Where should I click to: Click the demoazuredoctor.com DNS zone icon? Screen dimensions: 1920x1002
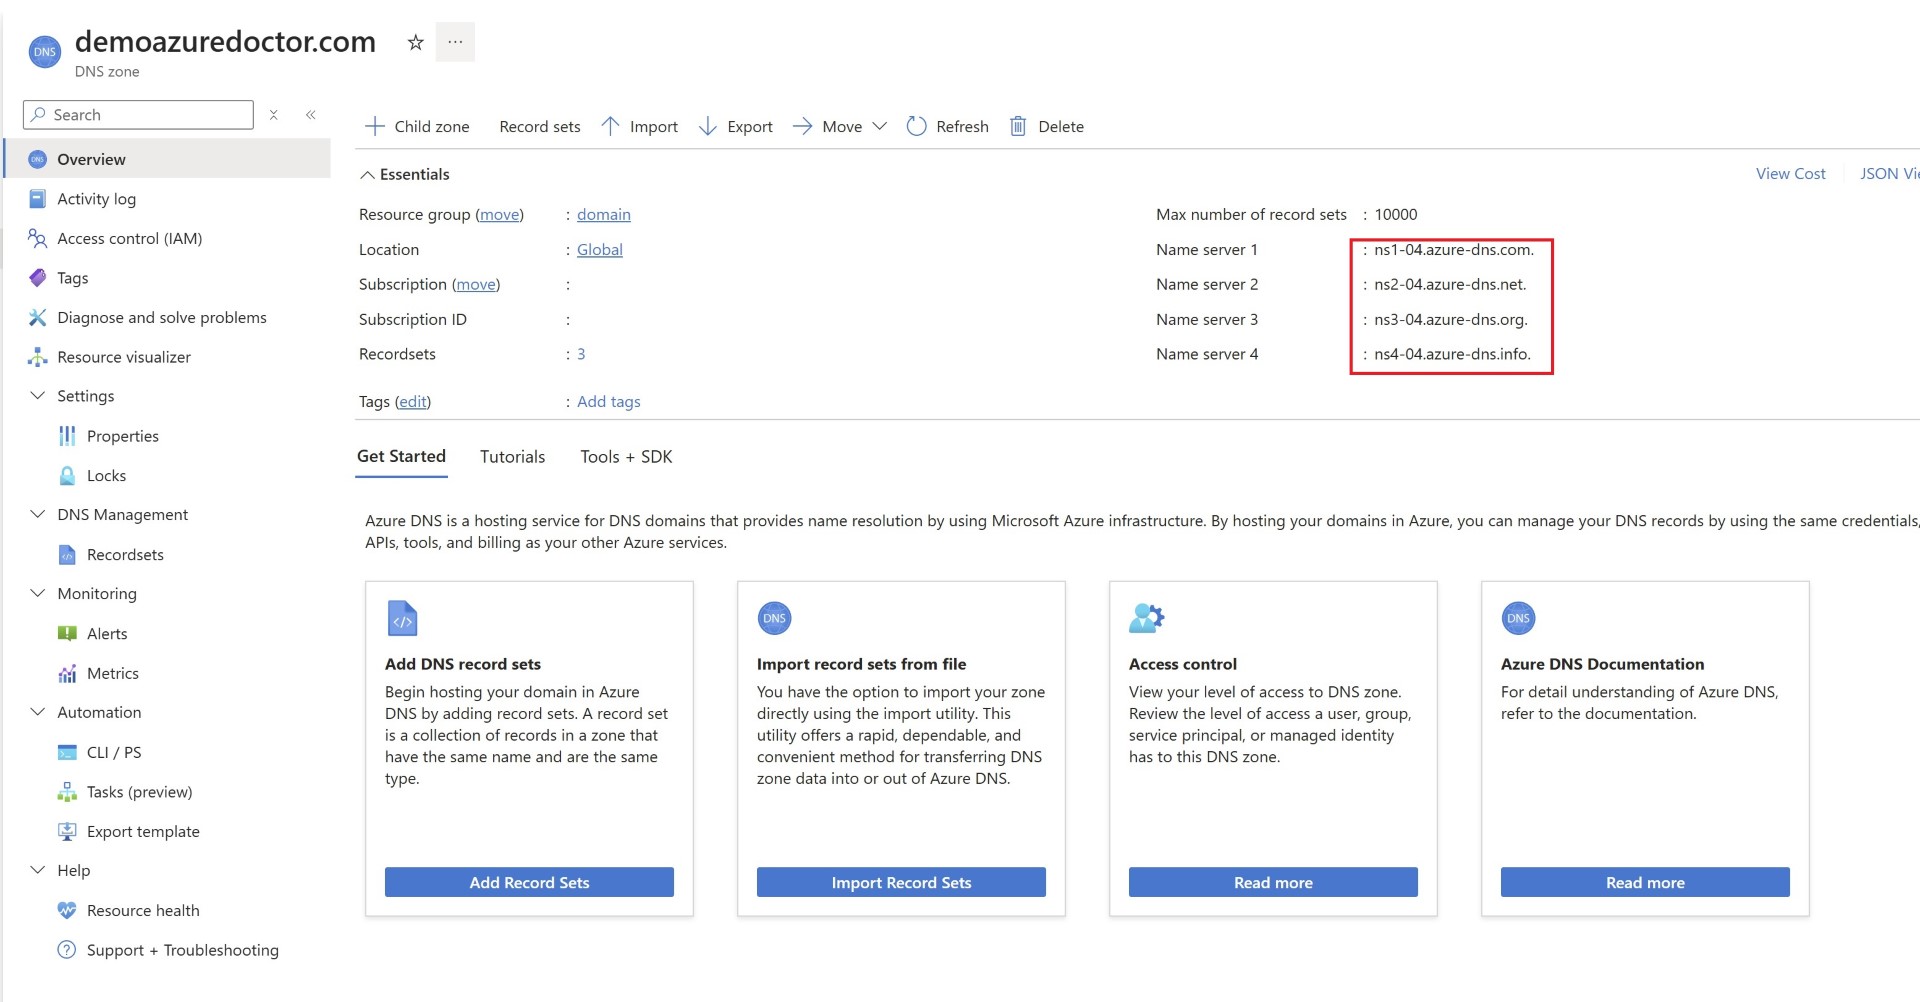tap(45, 52)
